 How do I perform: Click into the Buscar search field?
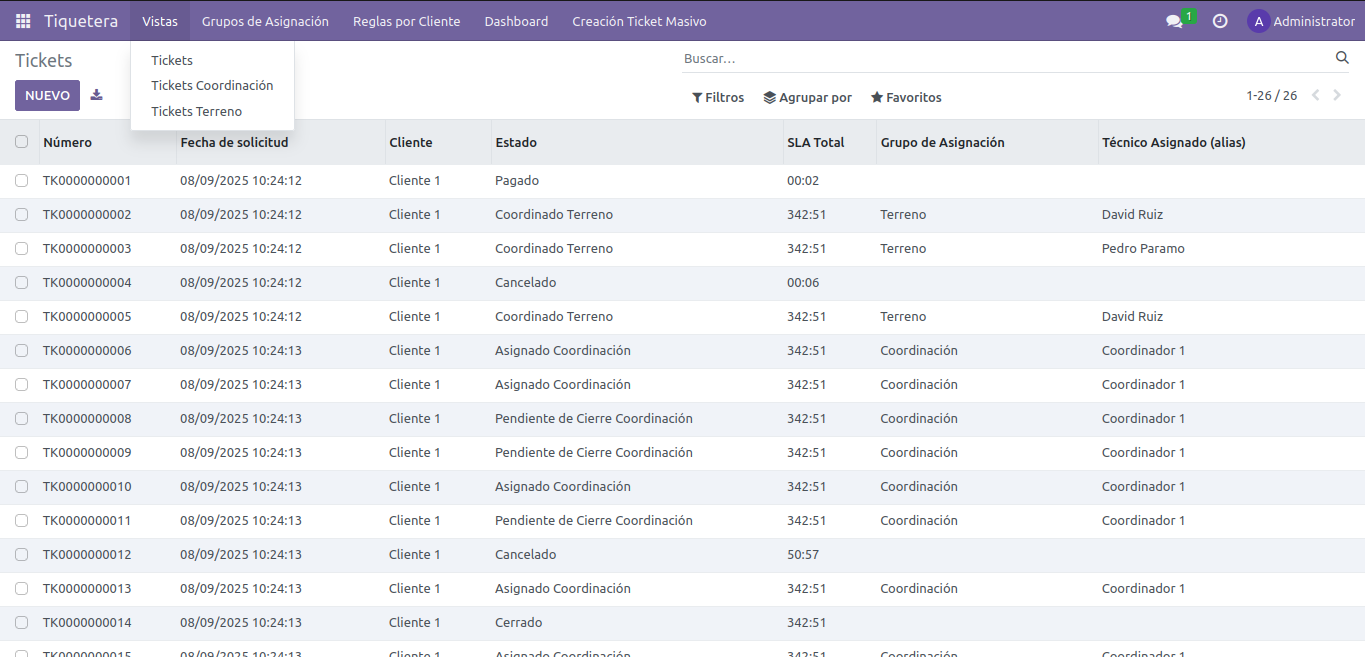pyautogui.click(x=1000, y=59)
